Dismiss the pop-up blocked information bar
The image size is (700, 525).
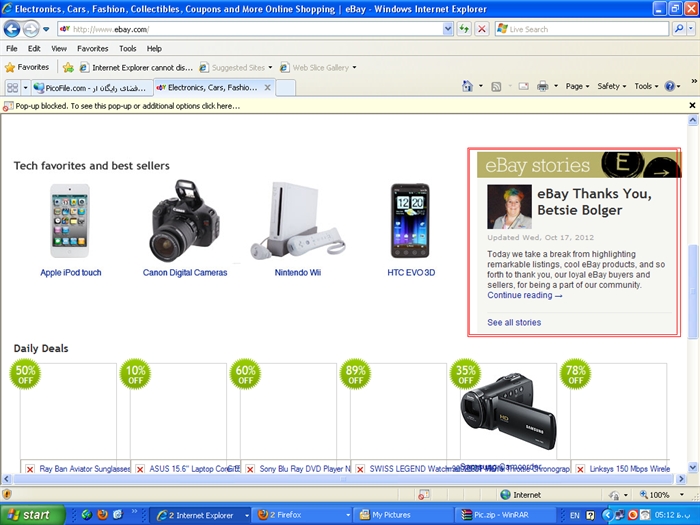(692, 105)
